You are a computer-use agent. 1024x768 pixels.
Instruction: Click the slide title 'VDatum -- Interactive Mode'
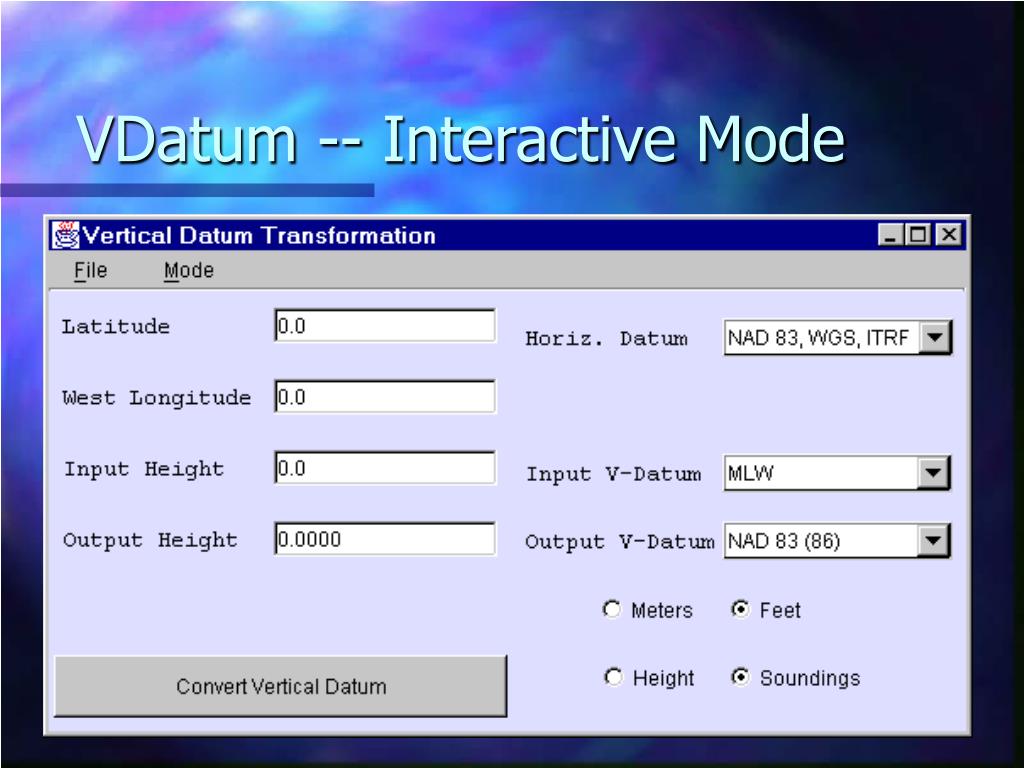461,139
